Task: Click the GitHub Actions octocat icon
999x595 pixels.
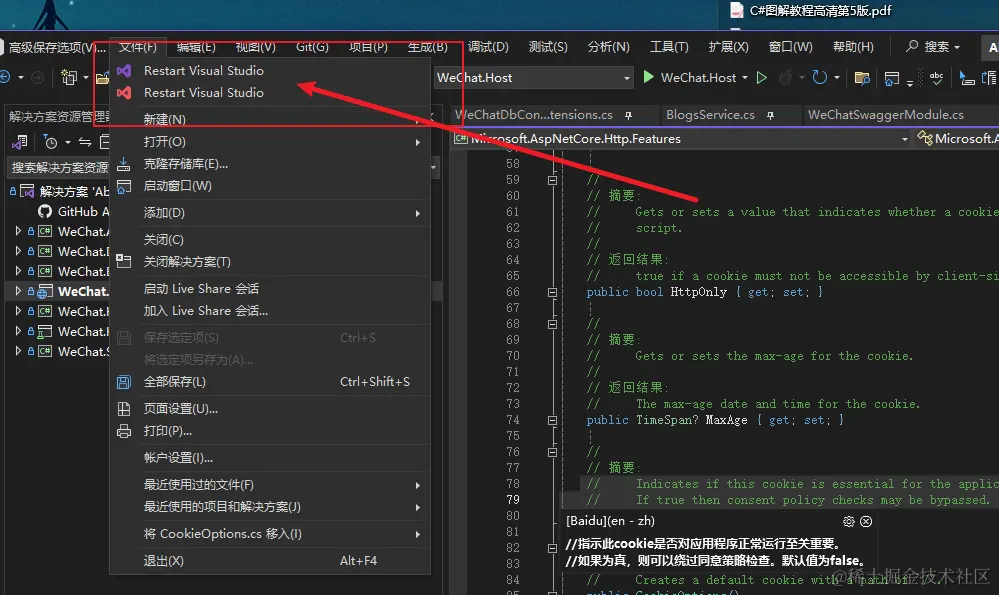Action: [45, 211]
